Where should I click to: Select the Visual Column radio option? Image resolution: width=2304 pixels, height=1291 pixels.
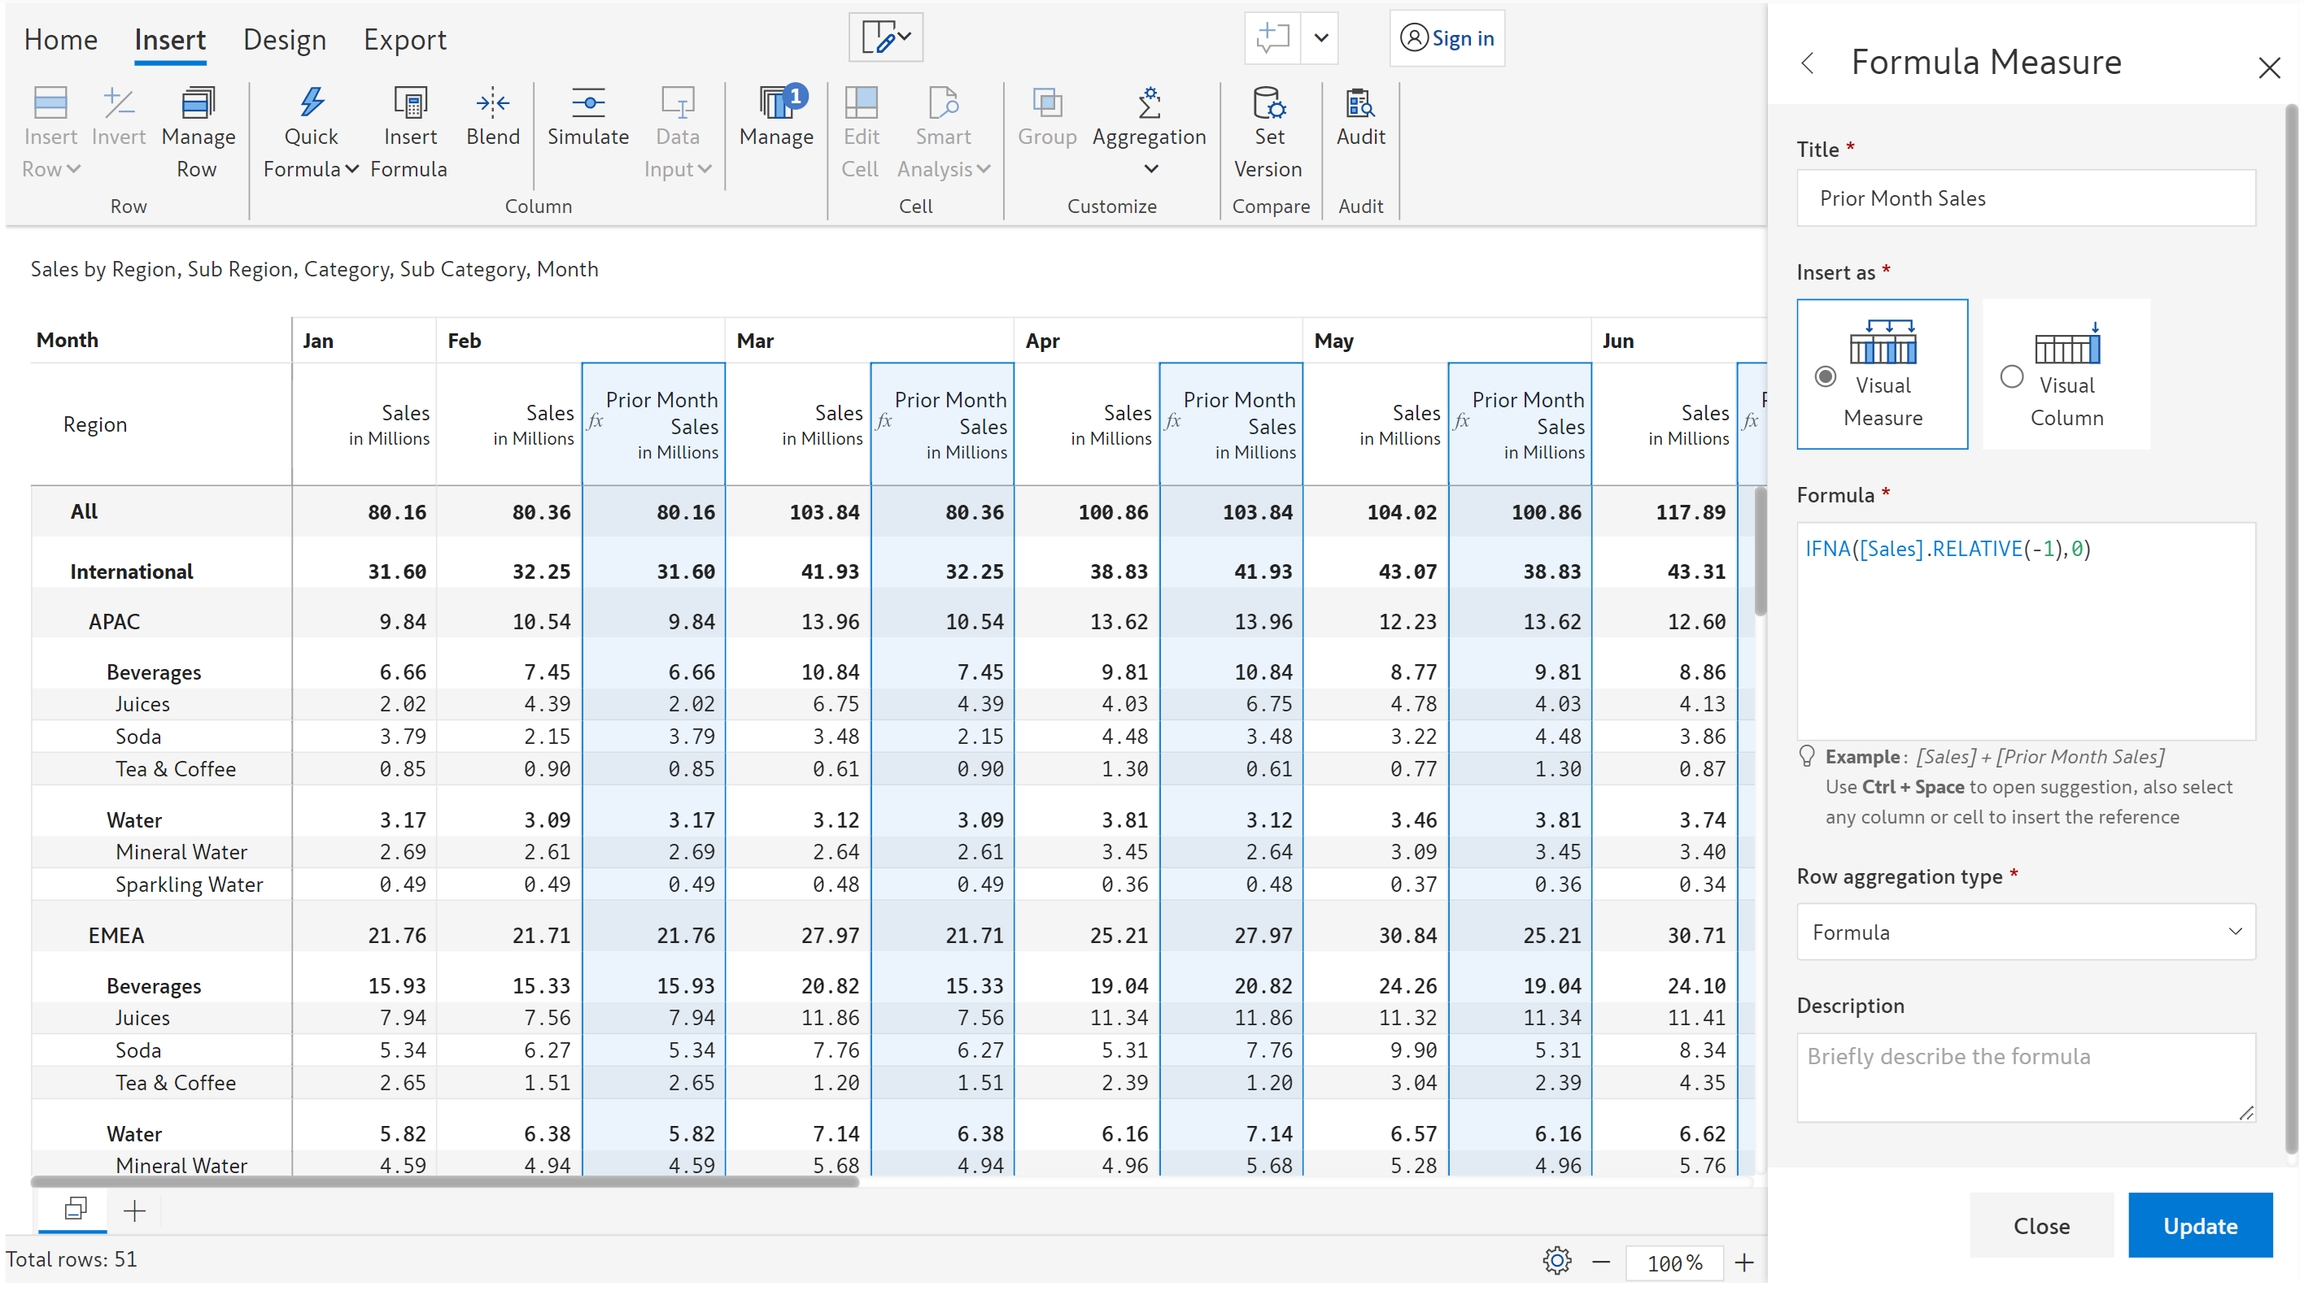click(2011, 377)
